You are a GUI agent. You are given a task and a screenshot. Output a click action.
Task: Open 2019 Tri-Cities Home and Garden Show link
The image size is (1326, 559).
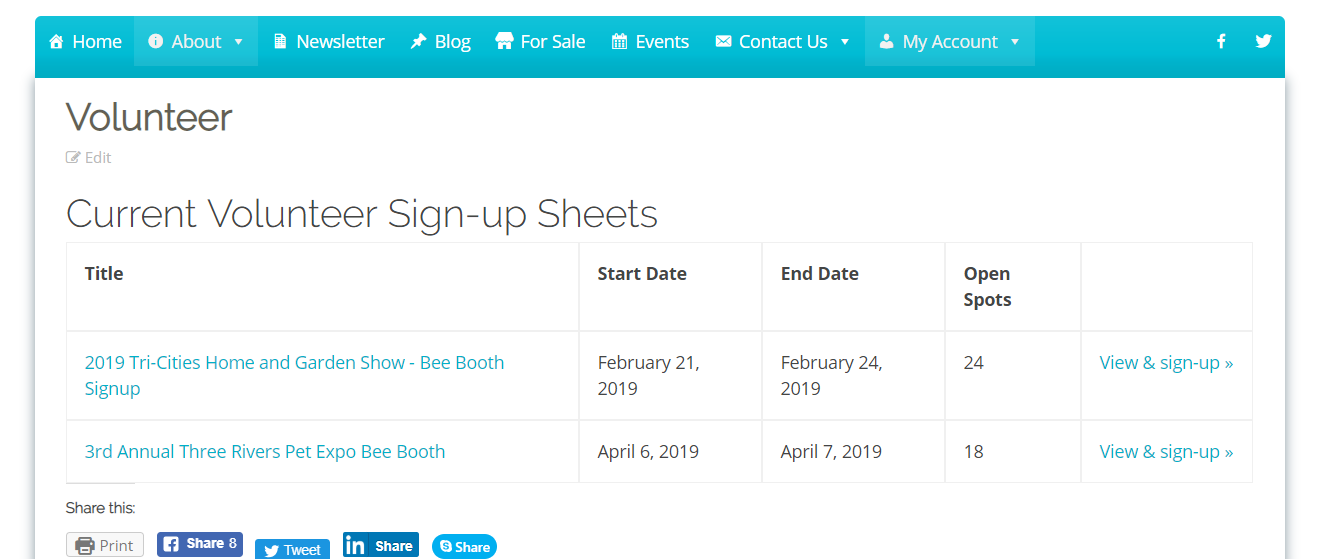pos(294,375)
